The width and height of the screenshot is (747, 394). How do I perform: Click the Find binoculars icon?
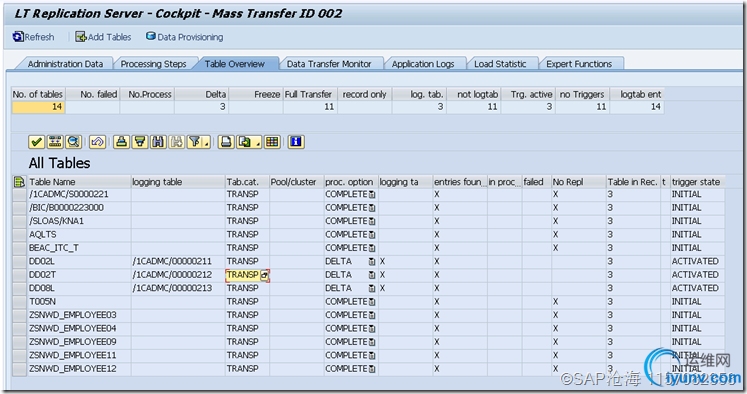click(x=158, y=142)
